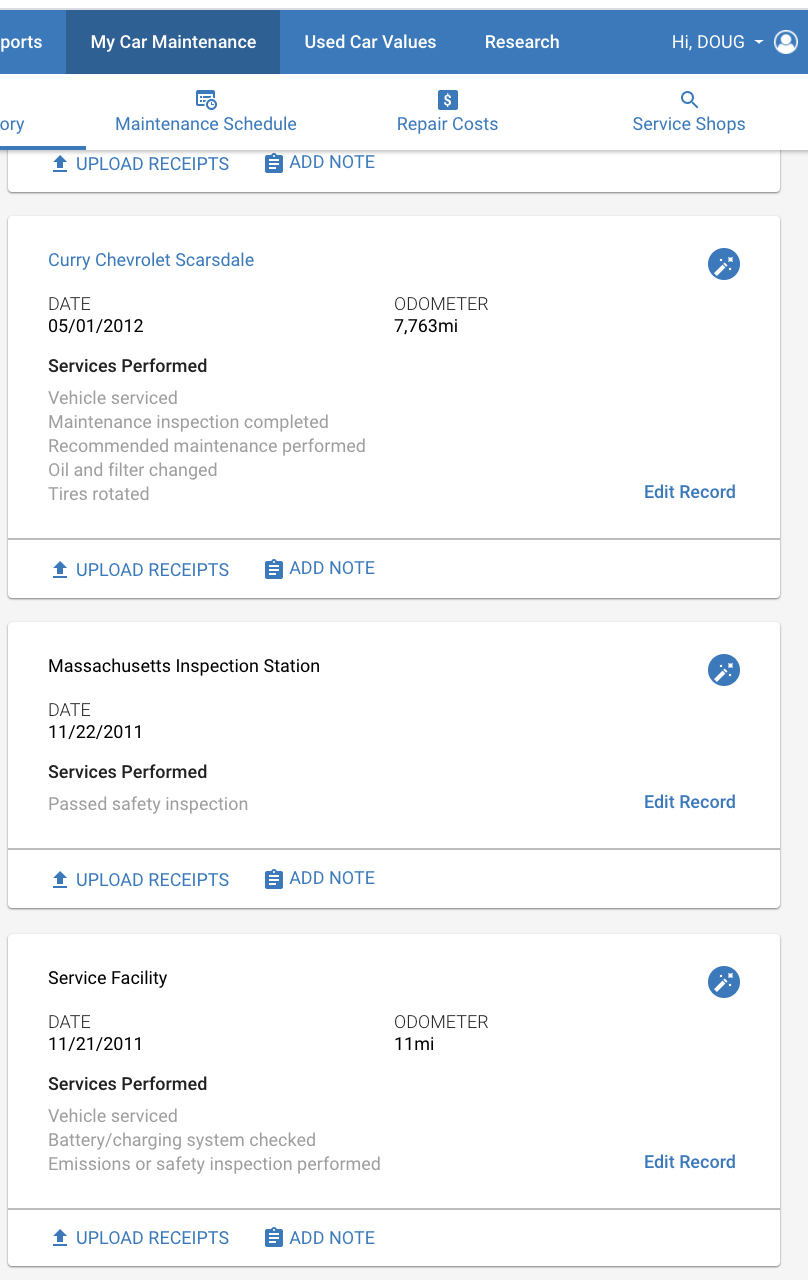Edit Record for 05/01/2012 service

tap(690, 492)
